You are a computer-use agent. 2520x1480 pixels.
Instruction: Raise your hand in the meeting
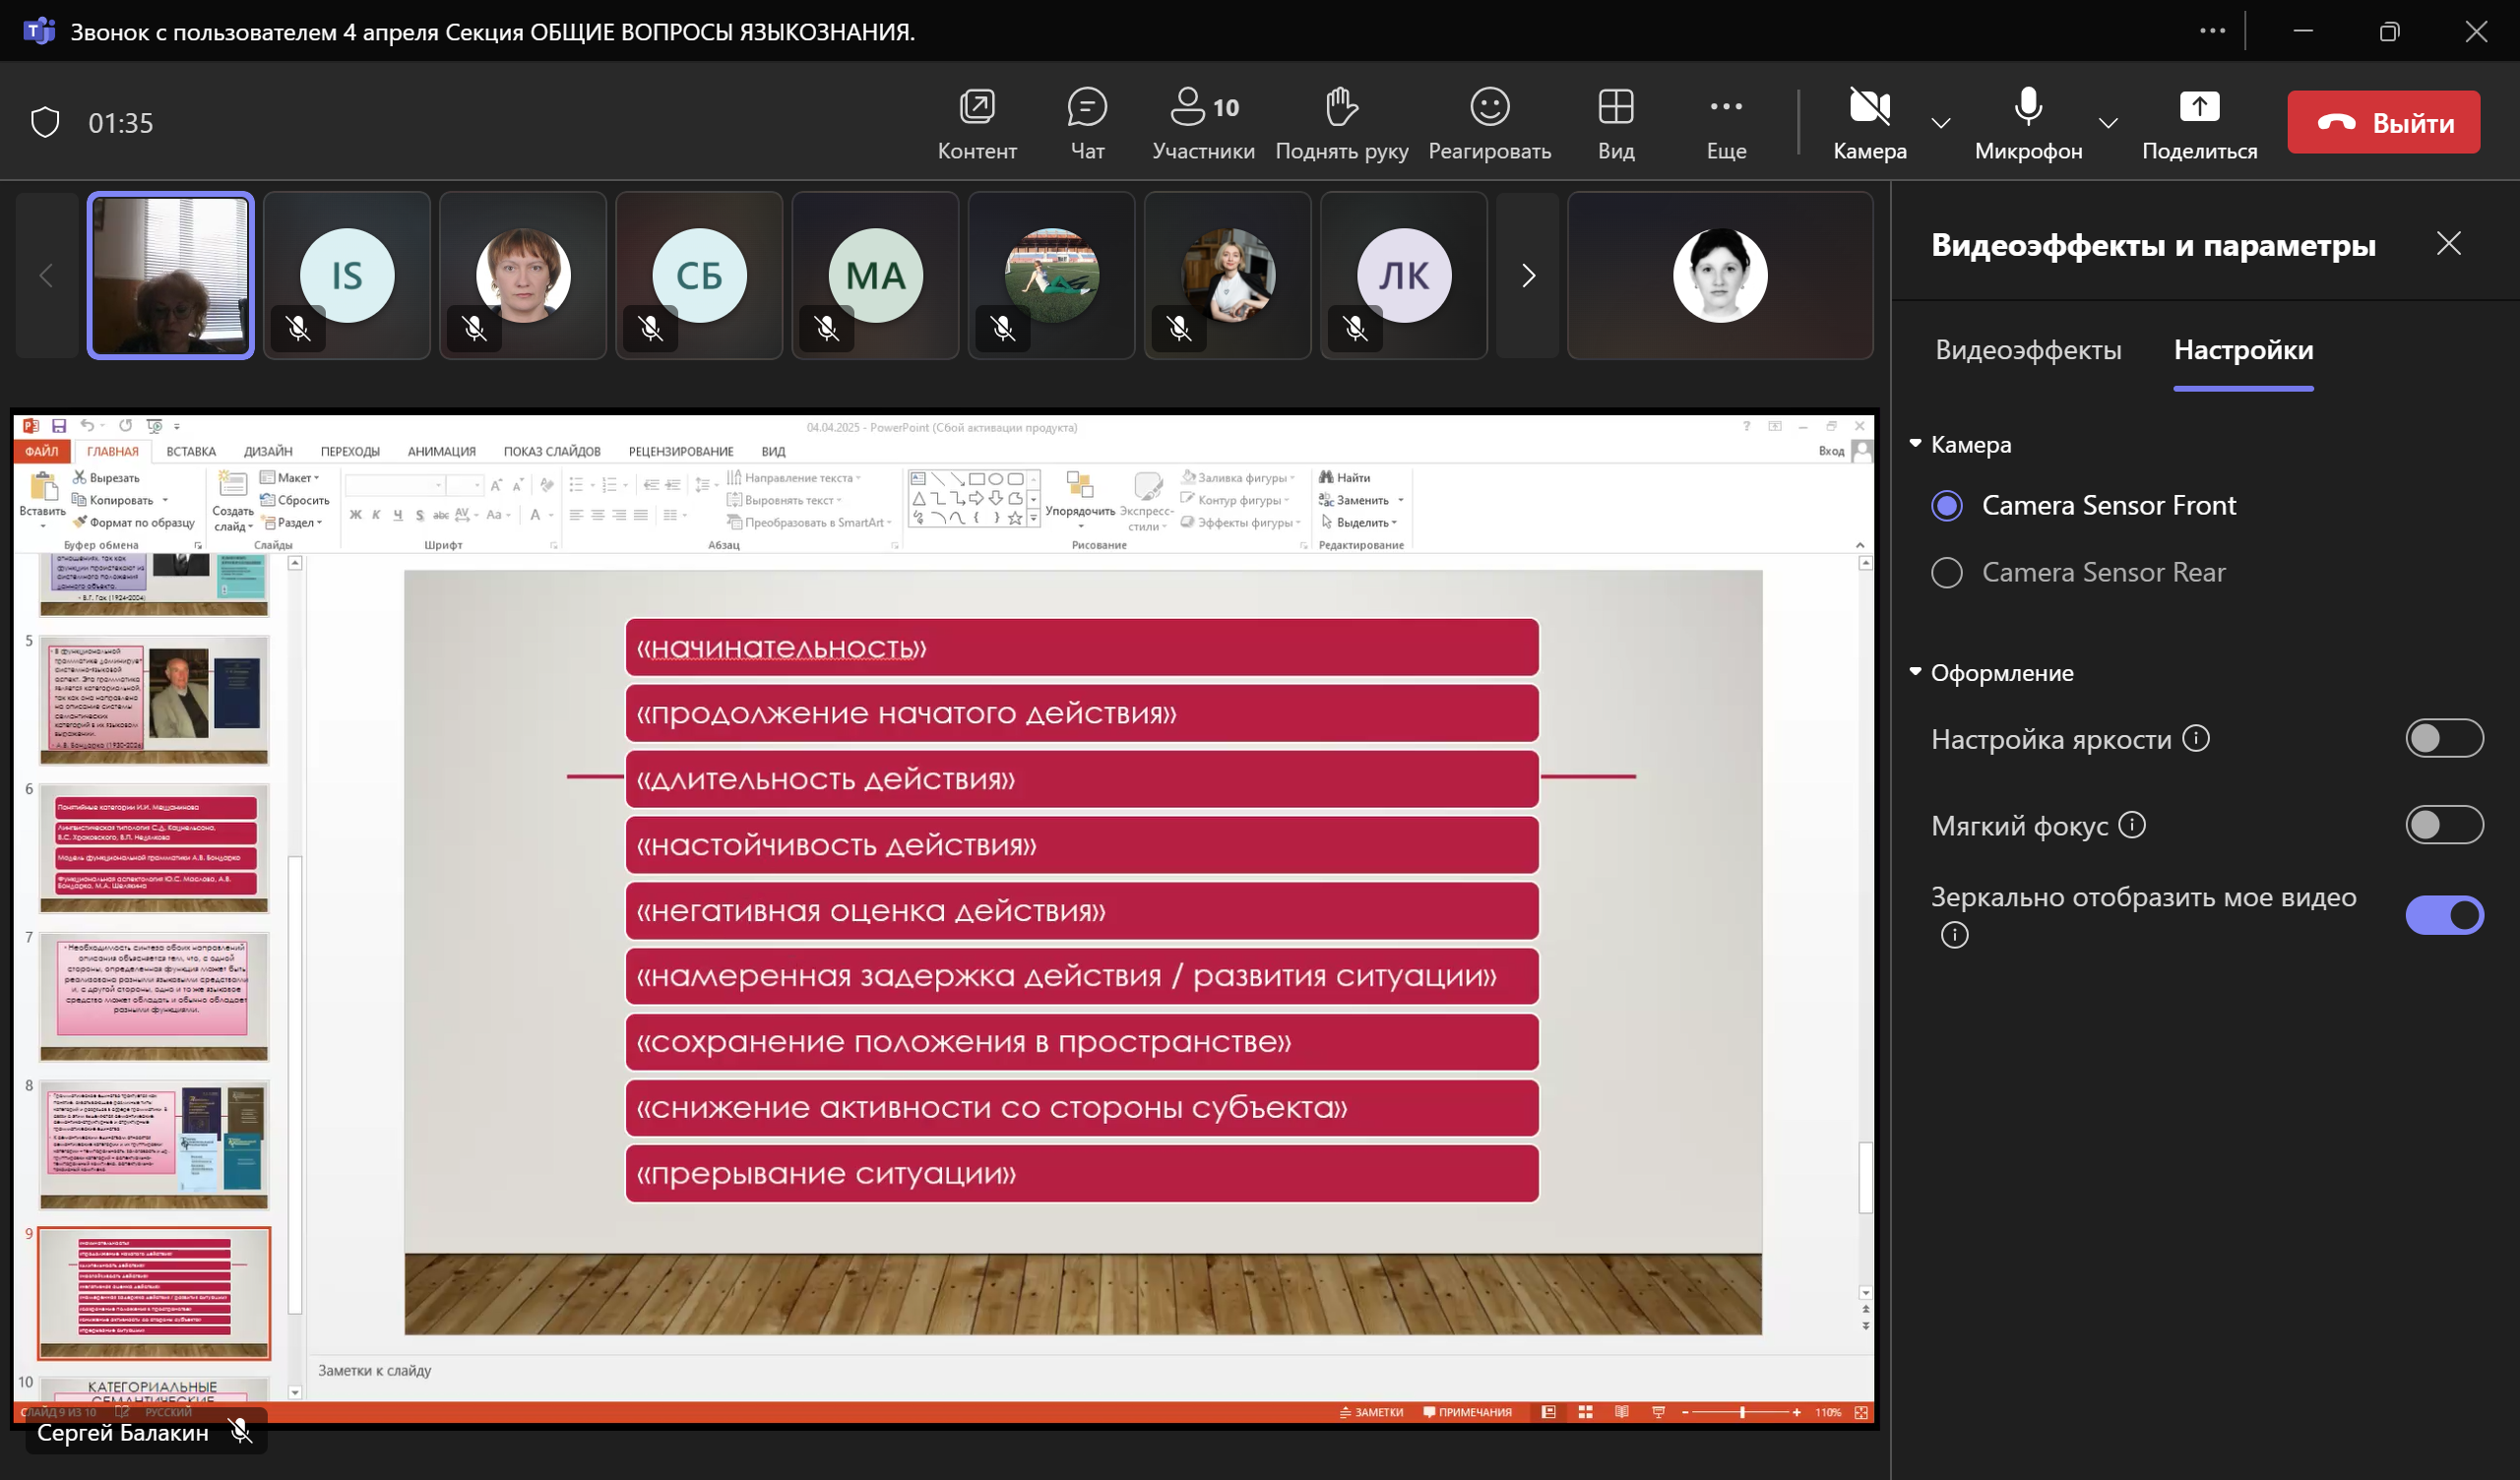pyautogui.click(x=1341, y=123)
